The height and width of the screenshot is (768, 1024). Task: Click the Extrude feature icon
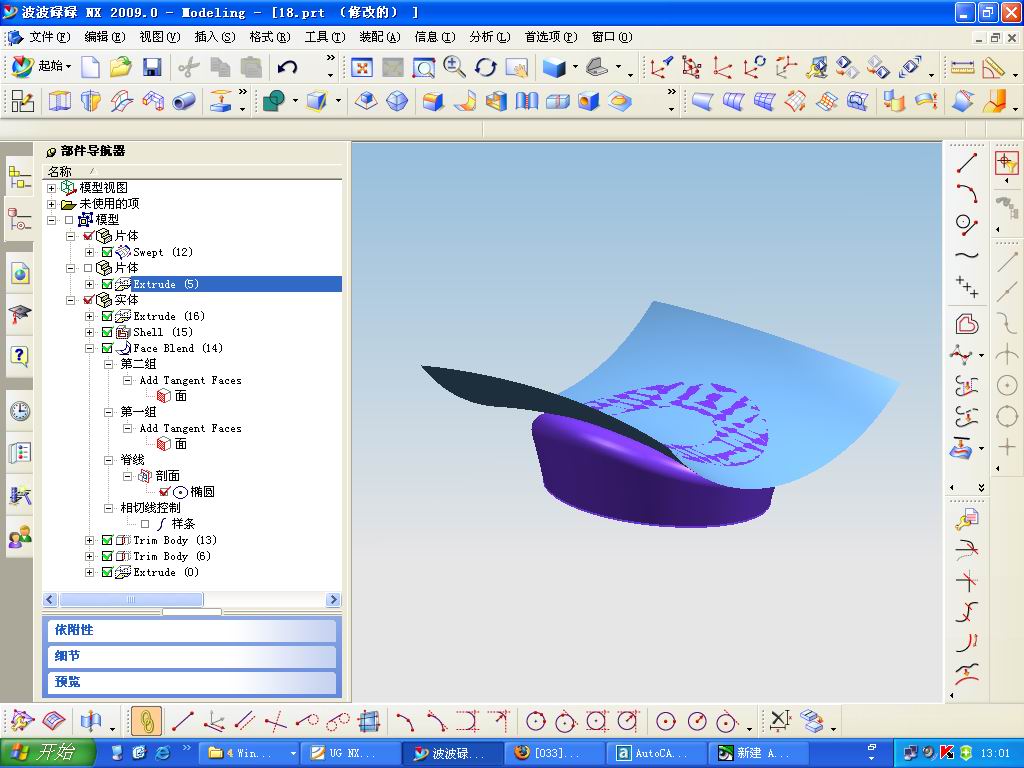point(59,101)
